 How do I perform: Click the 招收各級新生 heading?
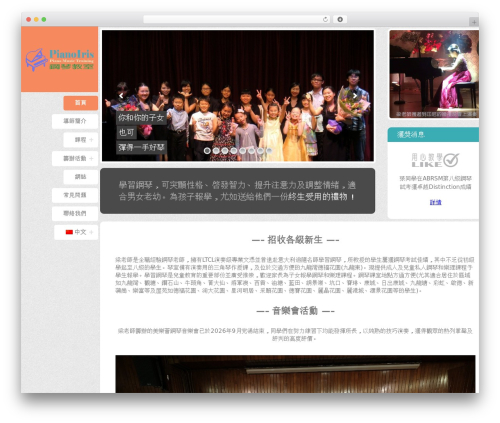point(295,240)
